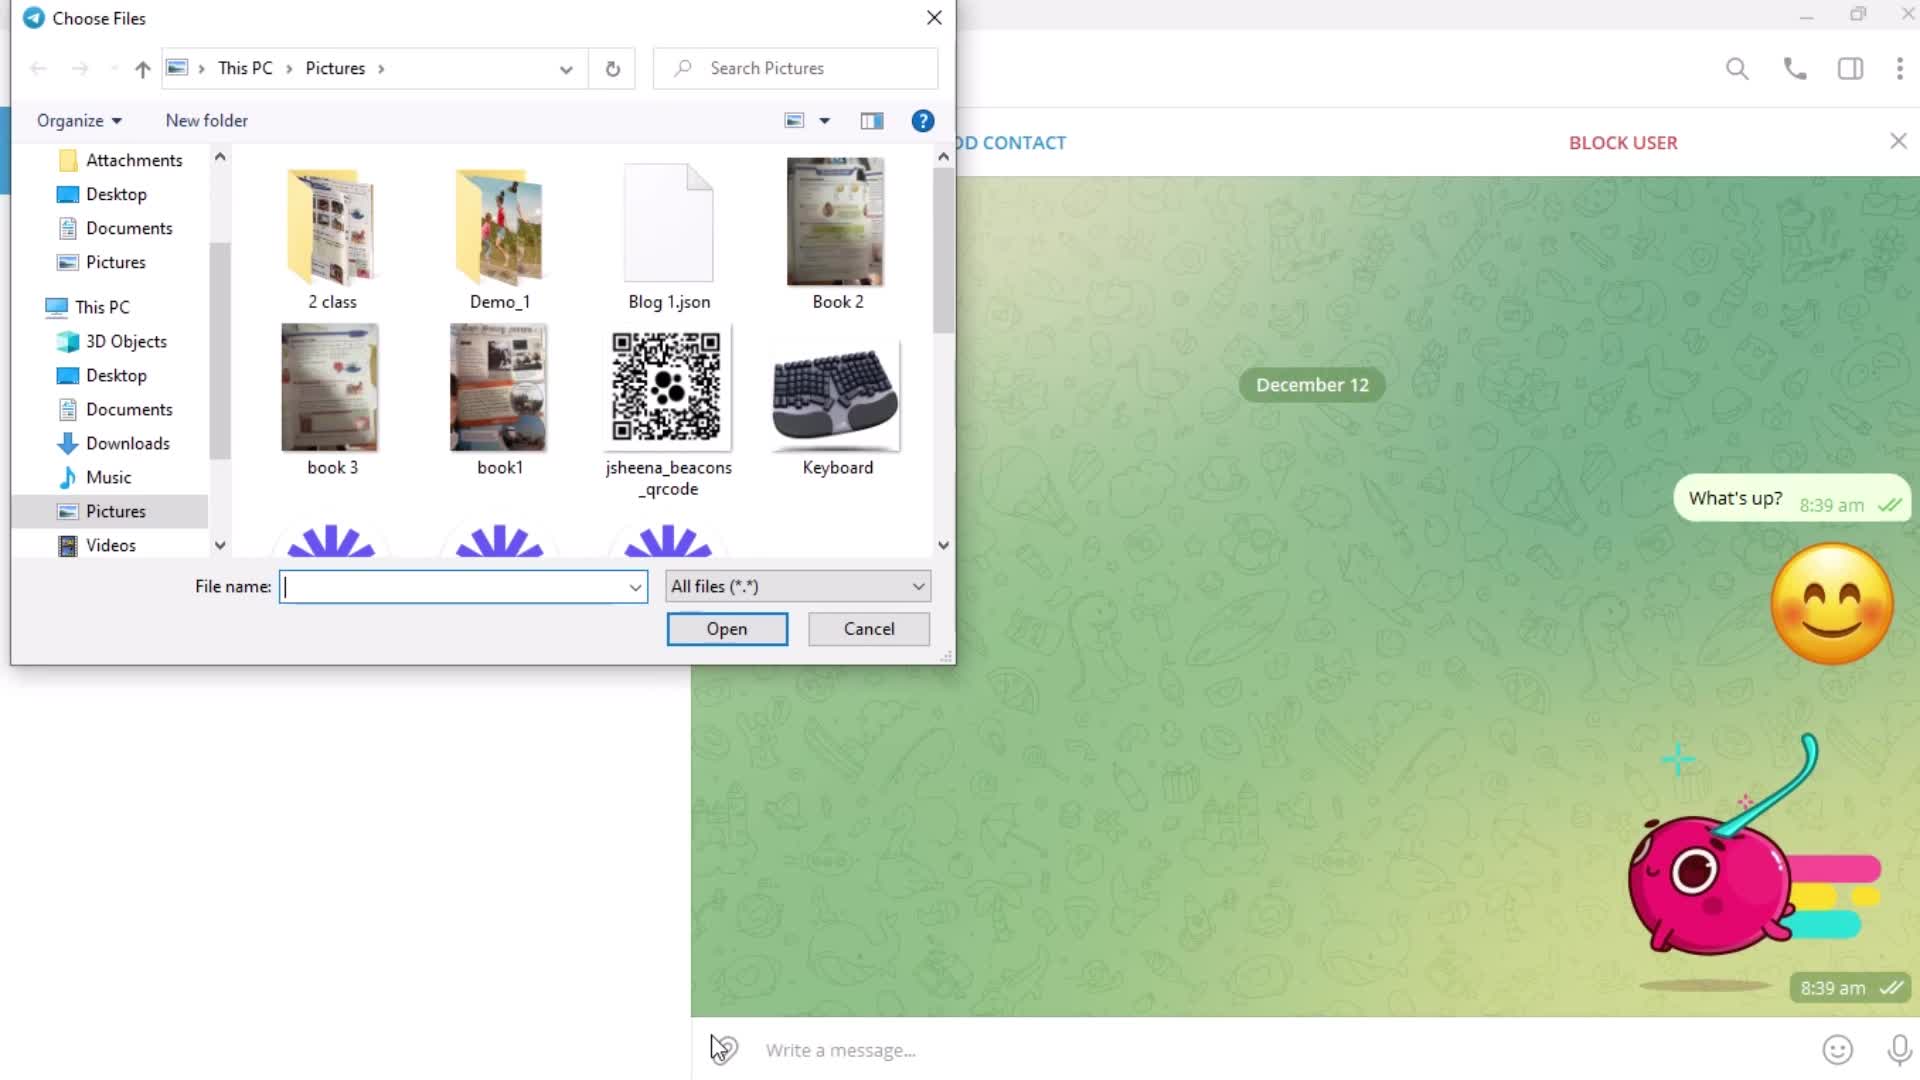
Task: Start a voice call with phone icon
Action: coord(1795,68)
